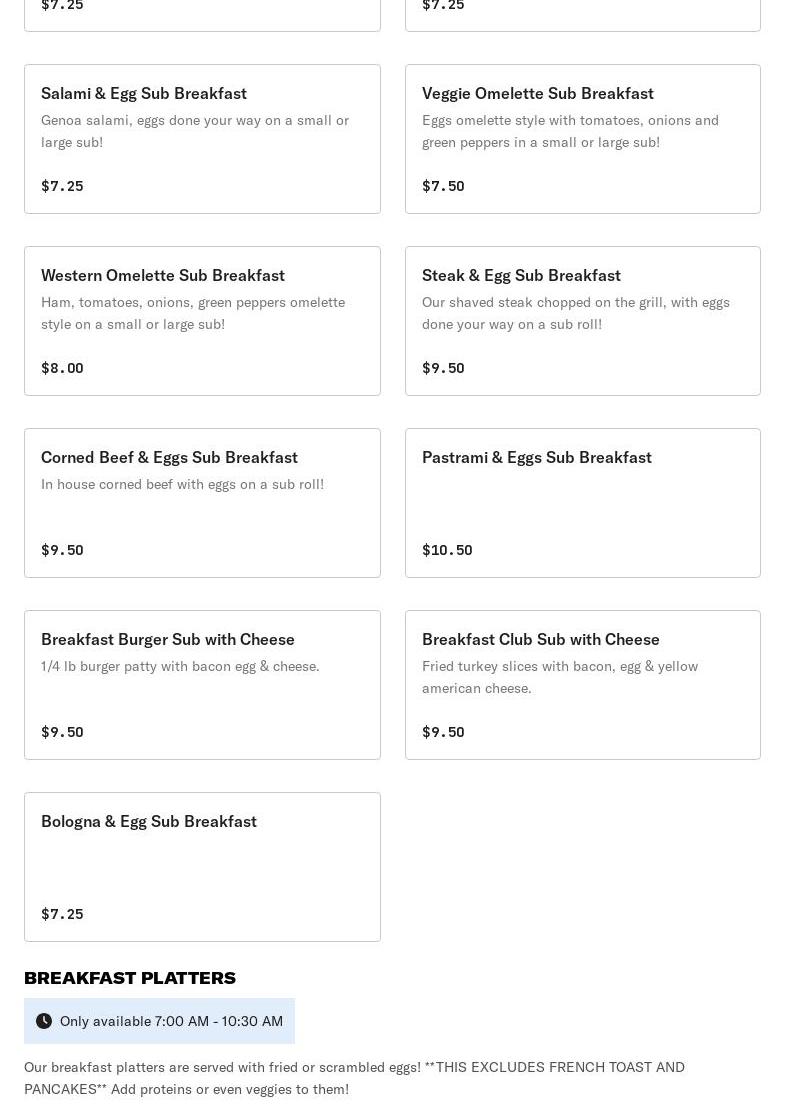Click the fried turkey slices description
The height and width of the screenshot is (1109, 785).
560,677
